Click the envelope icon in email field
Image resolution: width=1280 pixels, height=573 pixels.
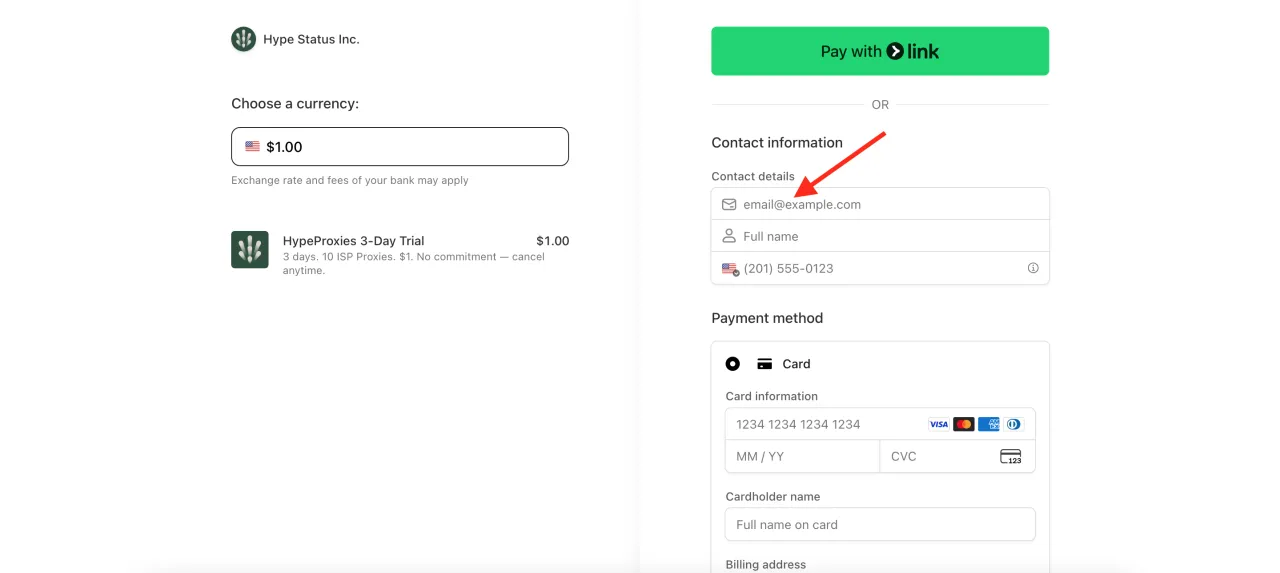(x=729, y=204)
